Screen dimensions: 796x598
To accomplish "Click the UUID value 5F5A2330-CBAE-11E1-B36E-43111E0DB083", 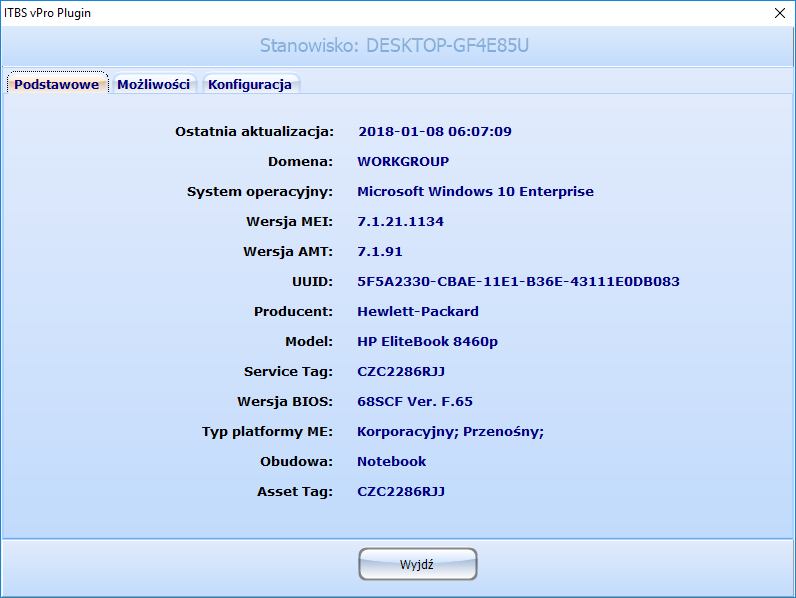I will pos(518,282).
